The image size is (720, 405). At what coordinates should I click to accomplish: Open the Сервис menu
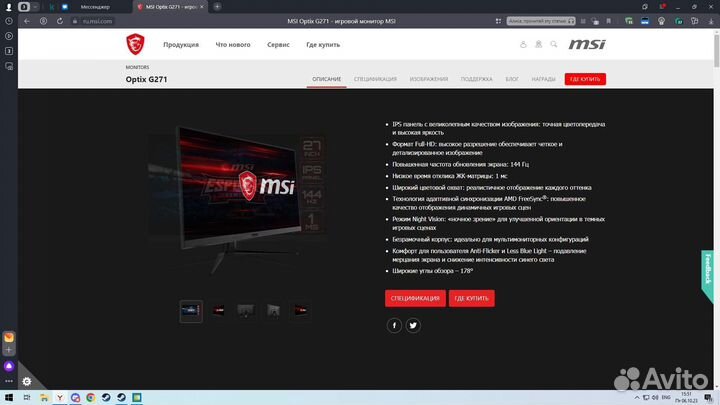tap(278, 45)
